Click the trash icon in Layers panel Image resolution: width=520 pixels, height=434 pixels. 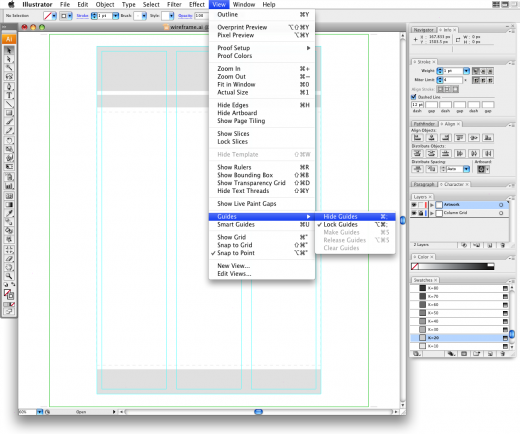(503, 245)
